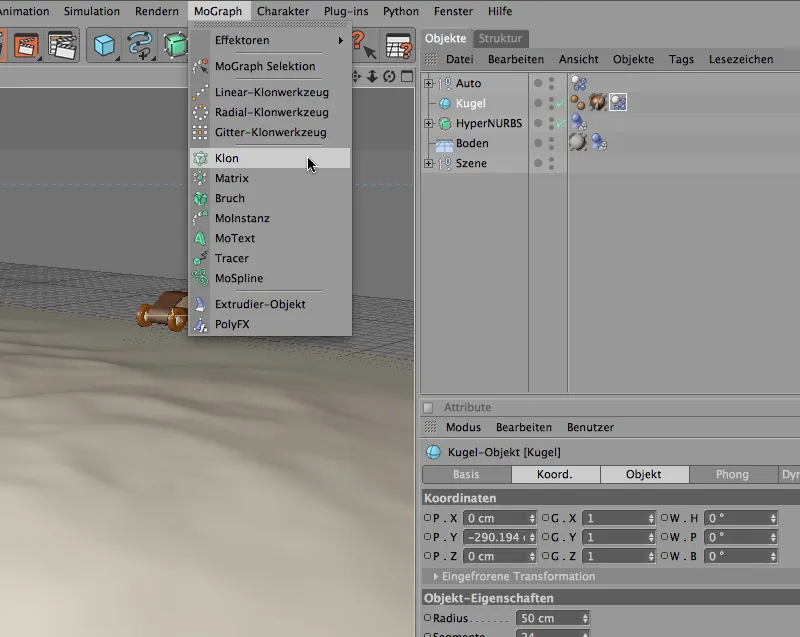Click the MoSpline icon
Screen dimensions: 800x637
click(201, 278)
